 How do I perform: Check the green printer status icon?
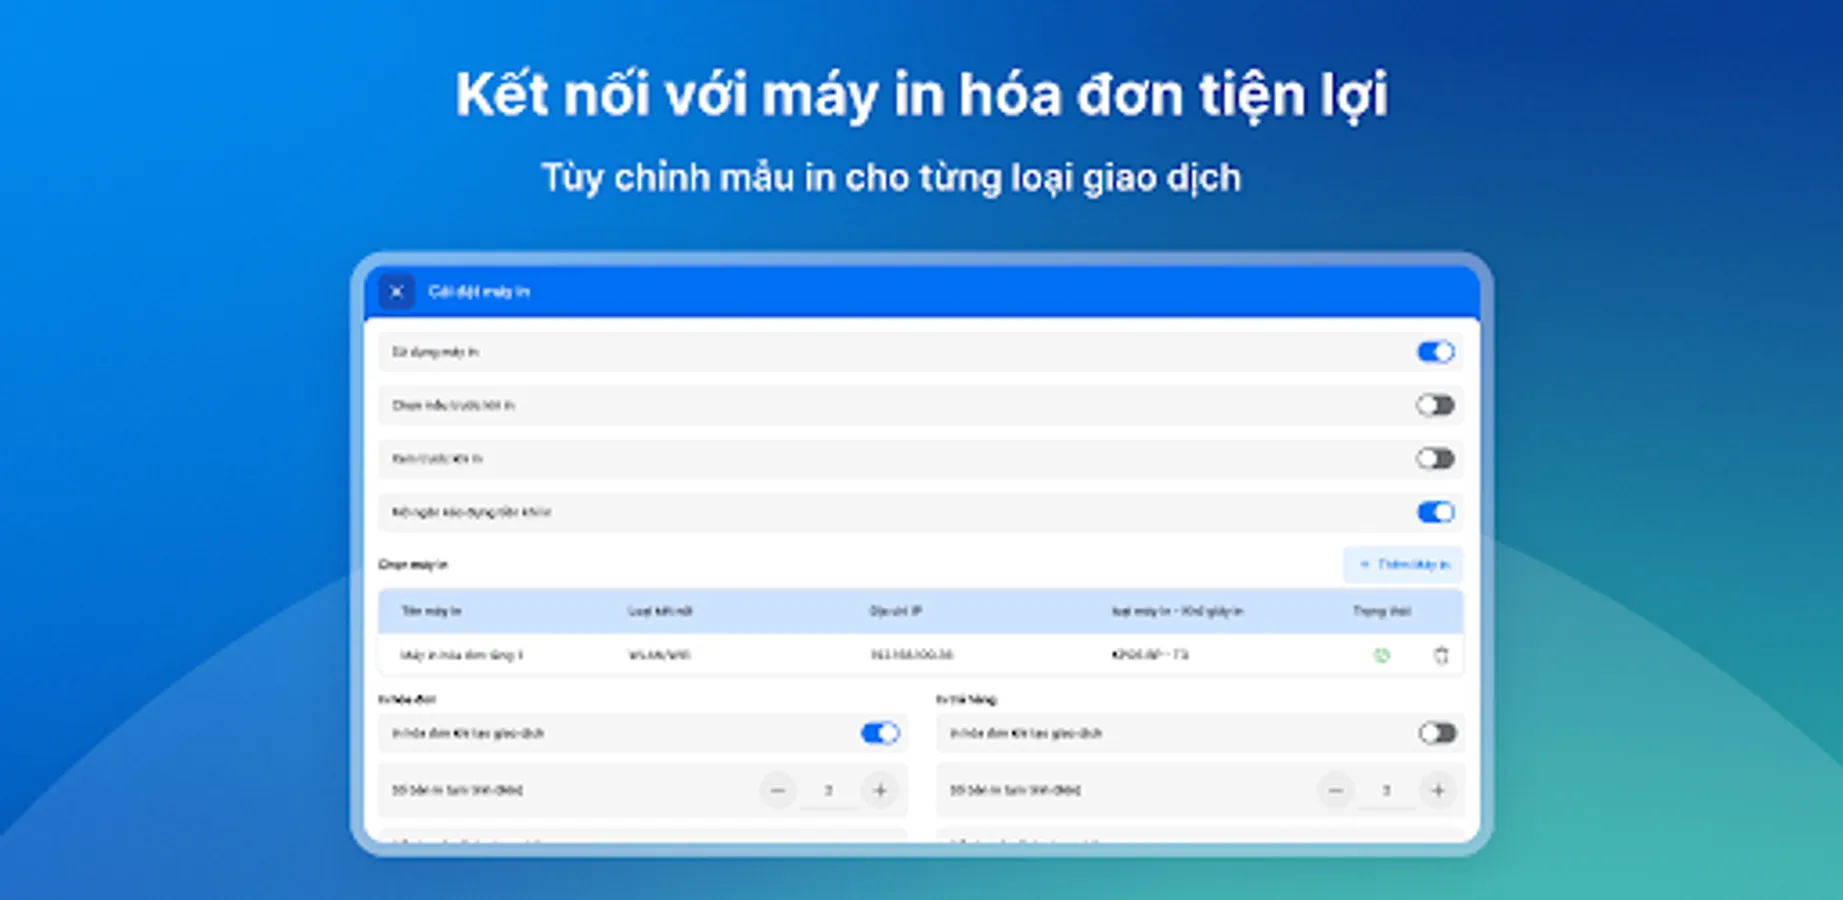[1382, 656]
